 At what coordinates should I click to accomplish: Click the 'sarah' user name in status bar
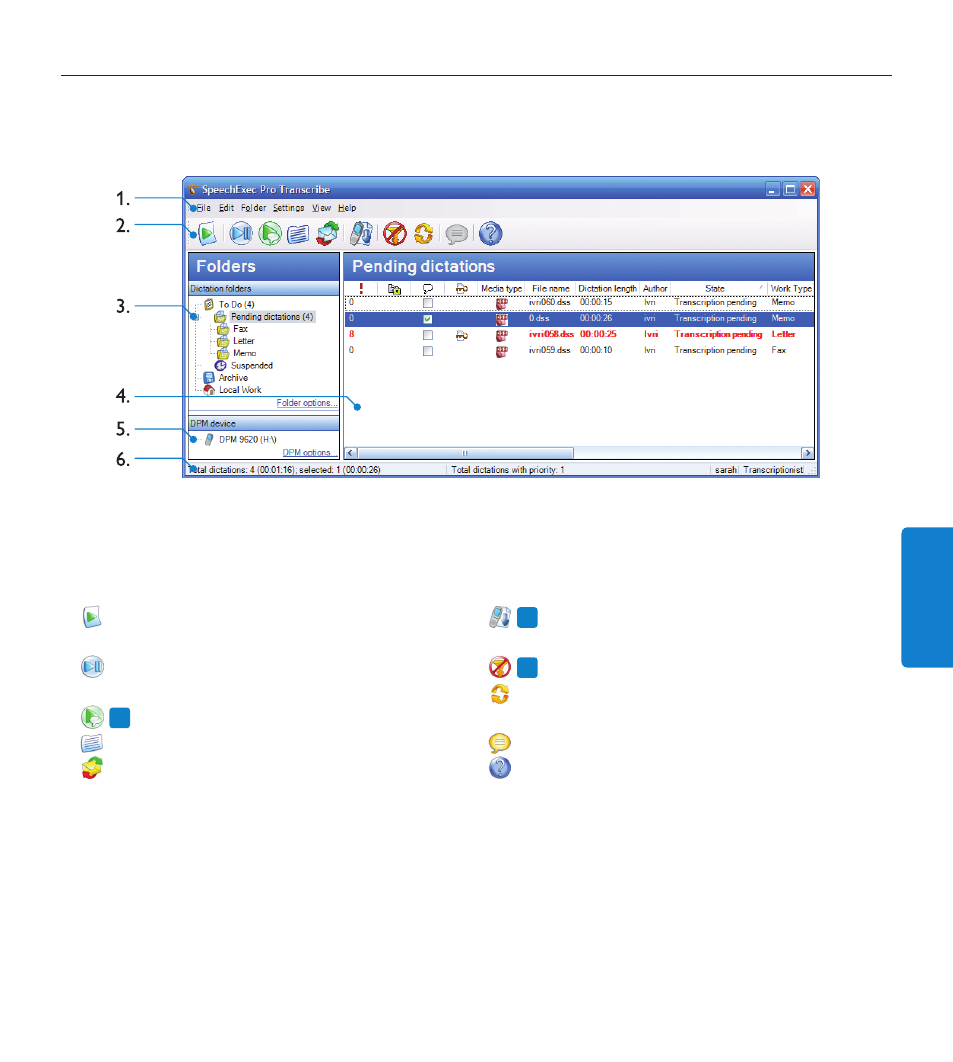point(725,470)
